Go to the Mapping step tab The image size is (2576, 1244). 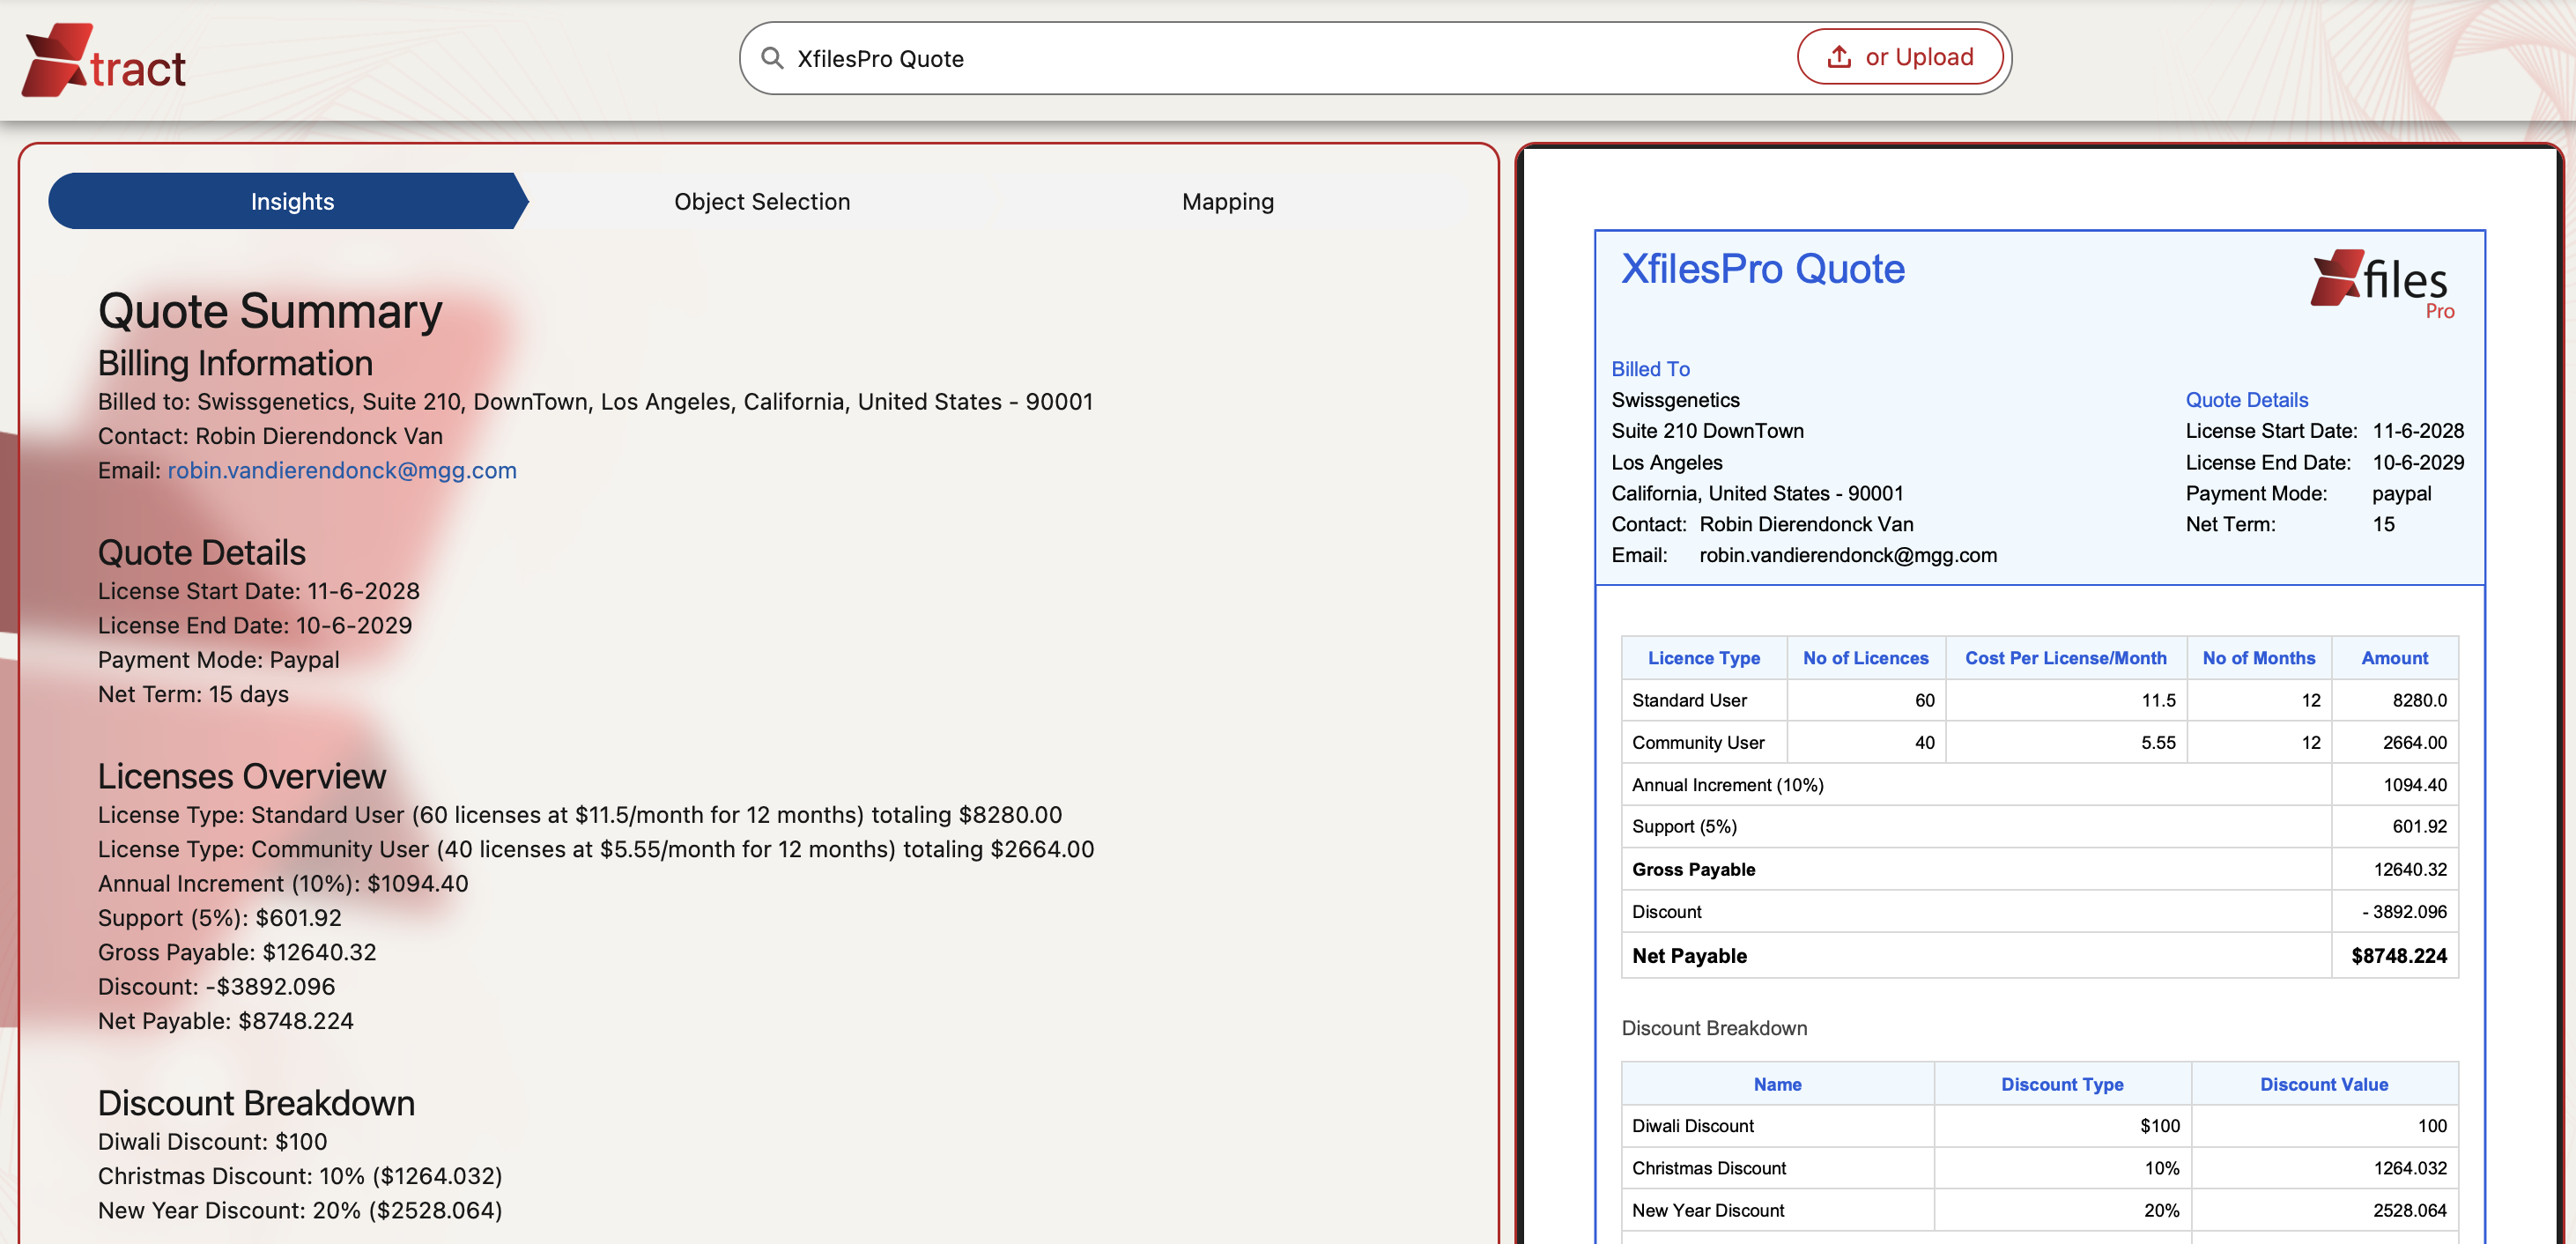click(x=1228, y=201)
